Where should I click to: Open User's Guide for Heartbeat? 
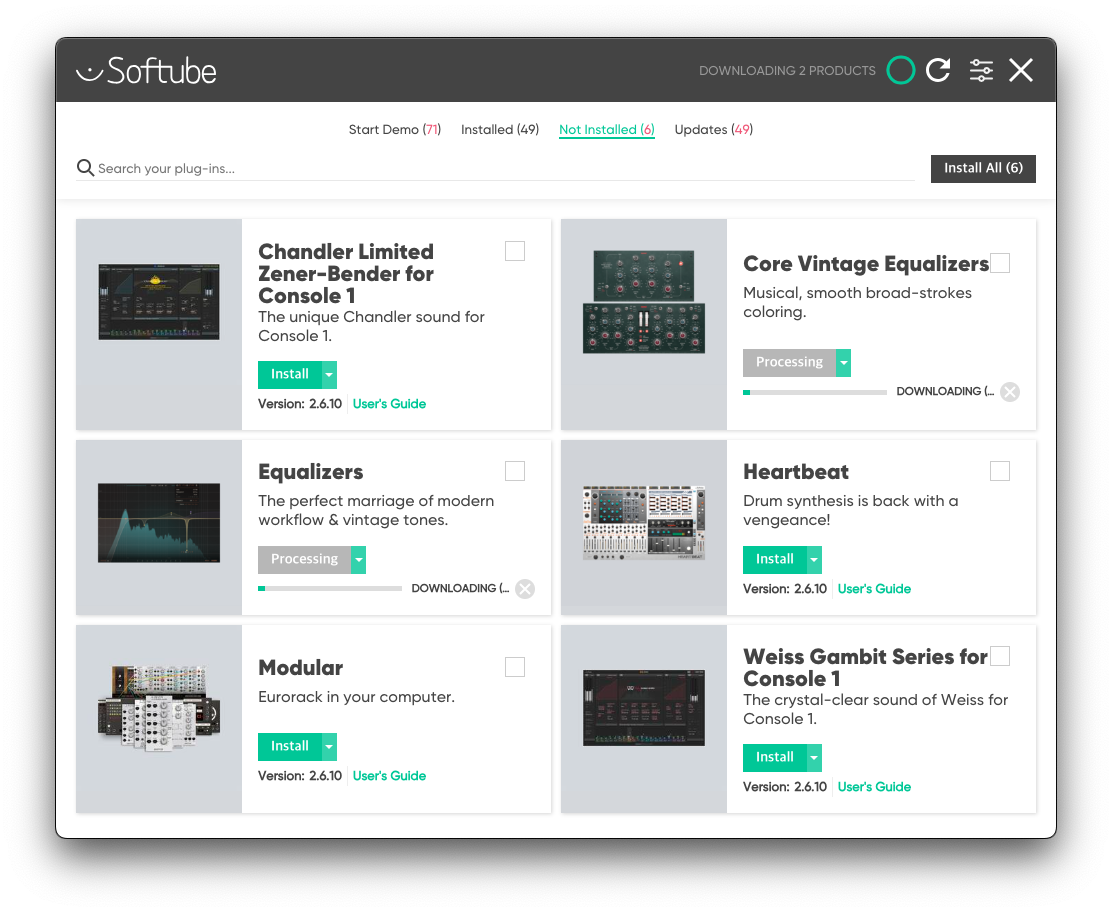coord(874,589)
